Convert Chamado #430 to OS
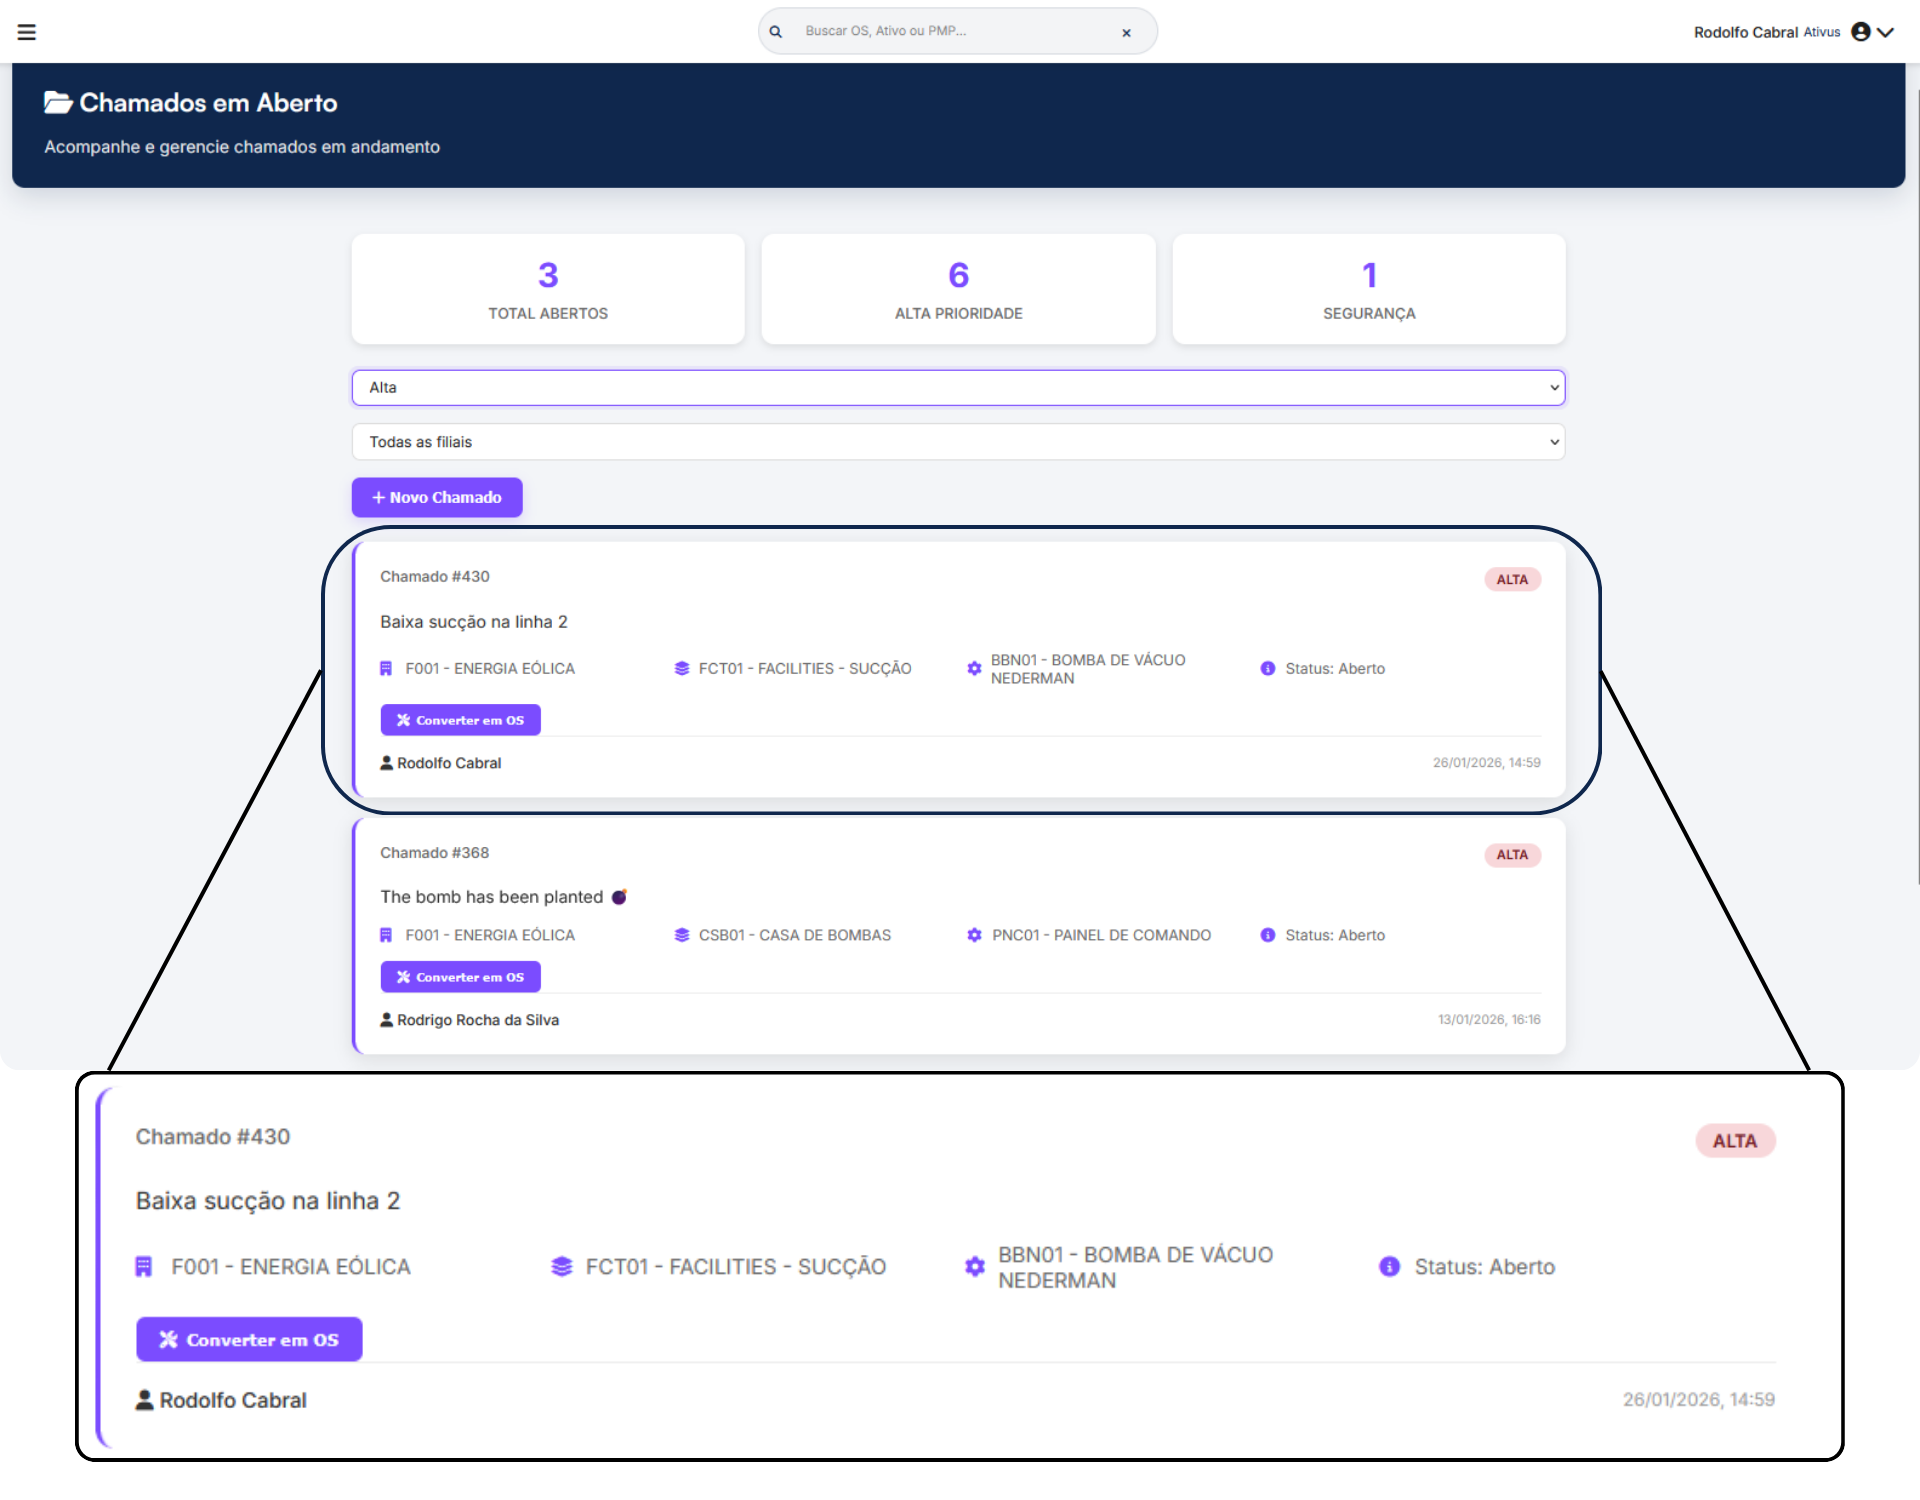This screenshot has height=1500, width=1920. [x=460, y=720]
